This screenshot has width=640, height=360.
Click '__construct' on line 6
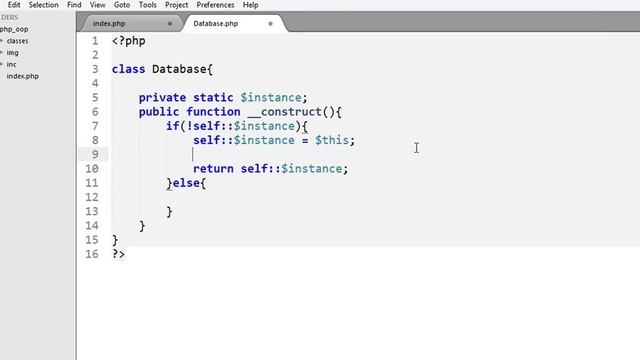pyautogui.click(x=284, y=112)
